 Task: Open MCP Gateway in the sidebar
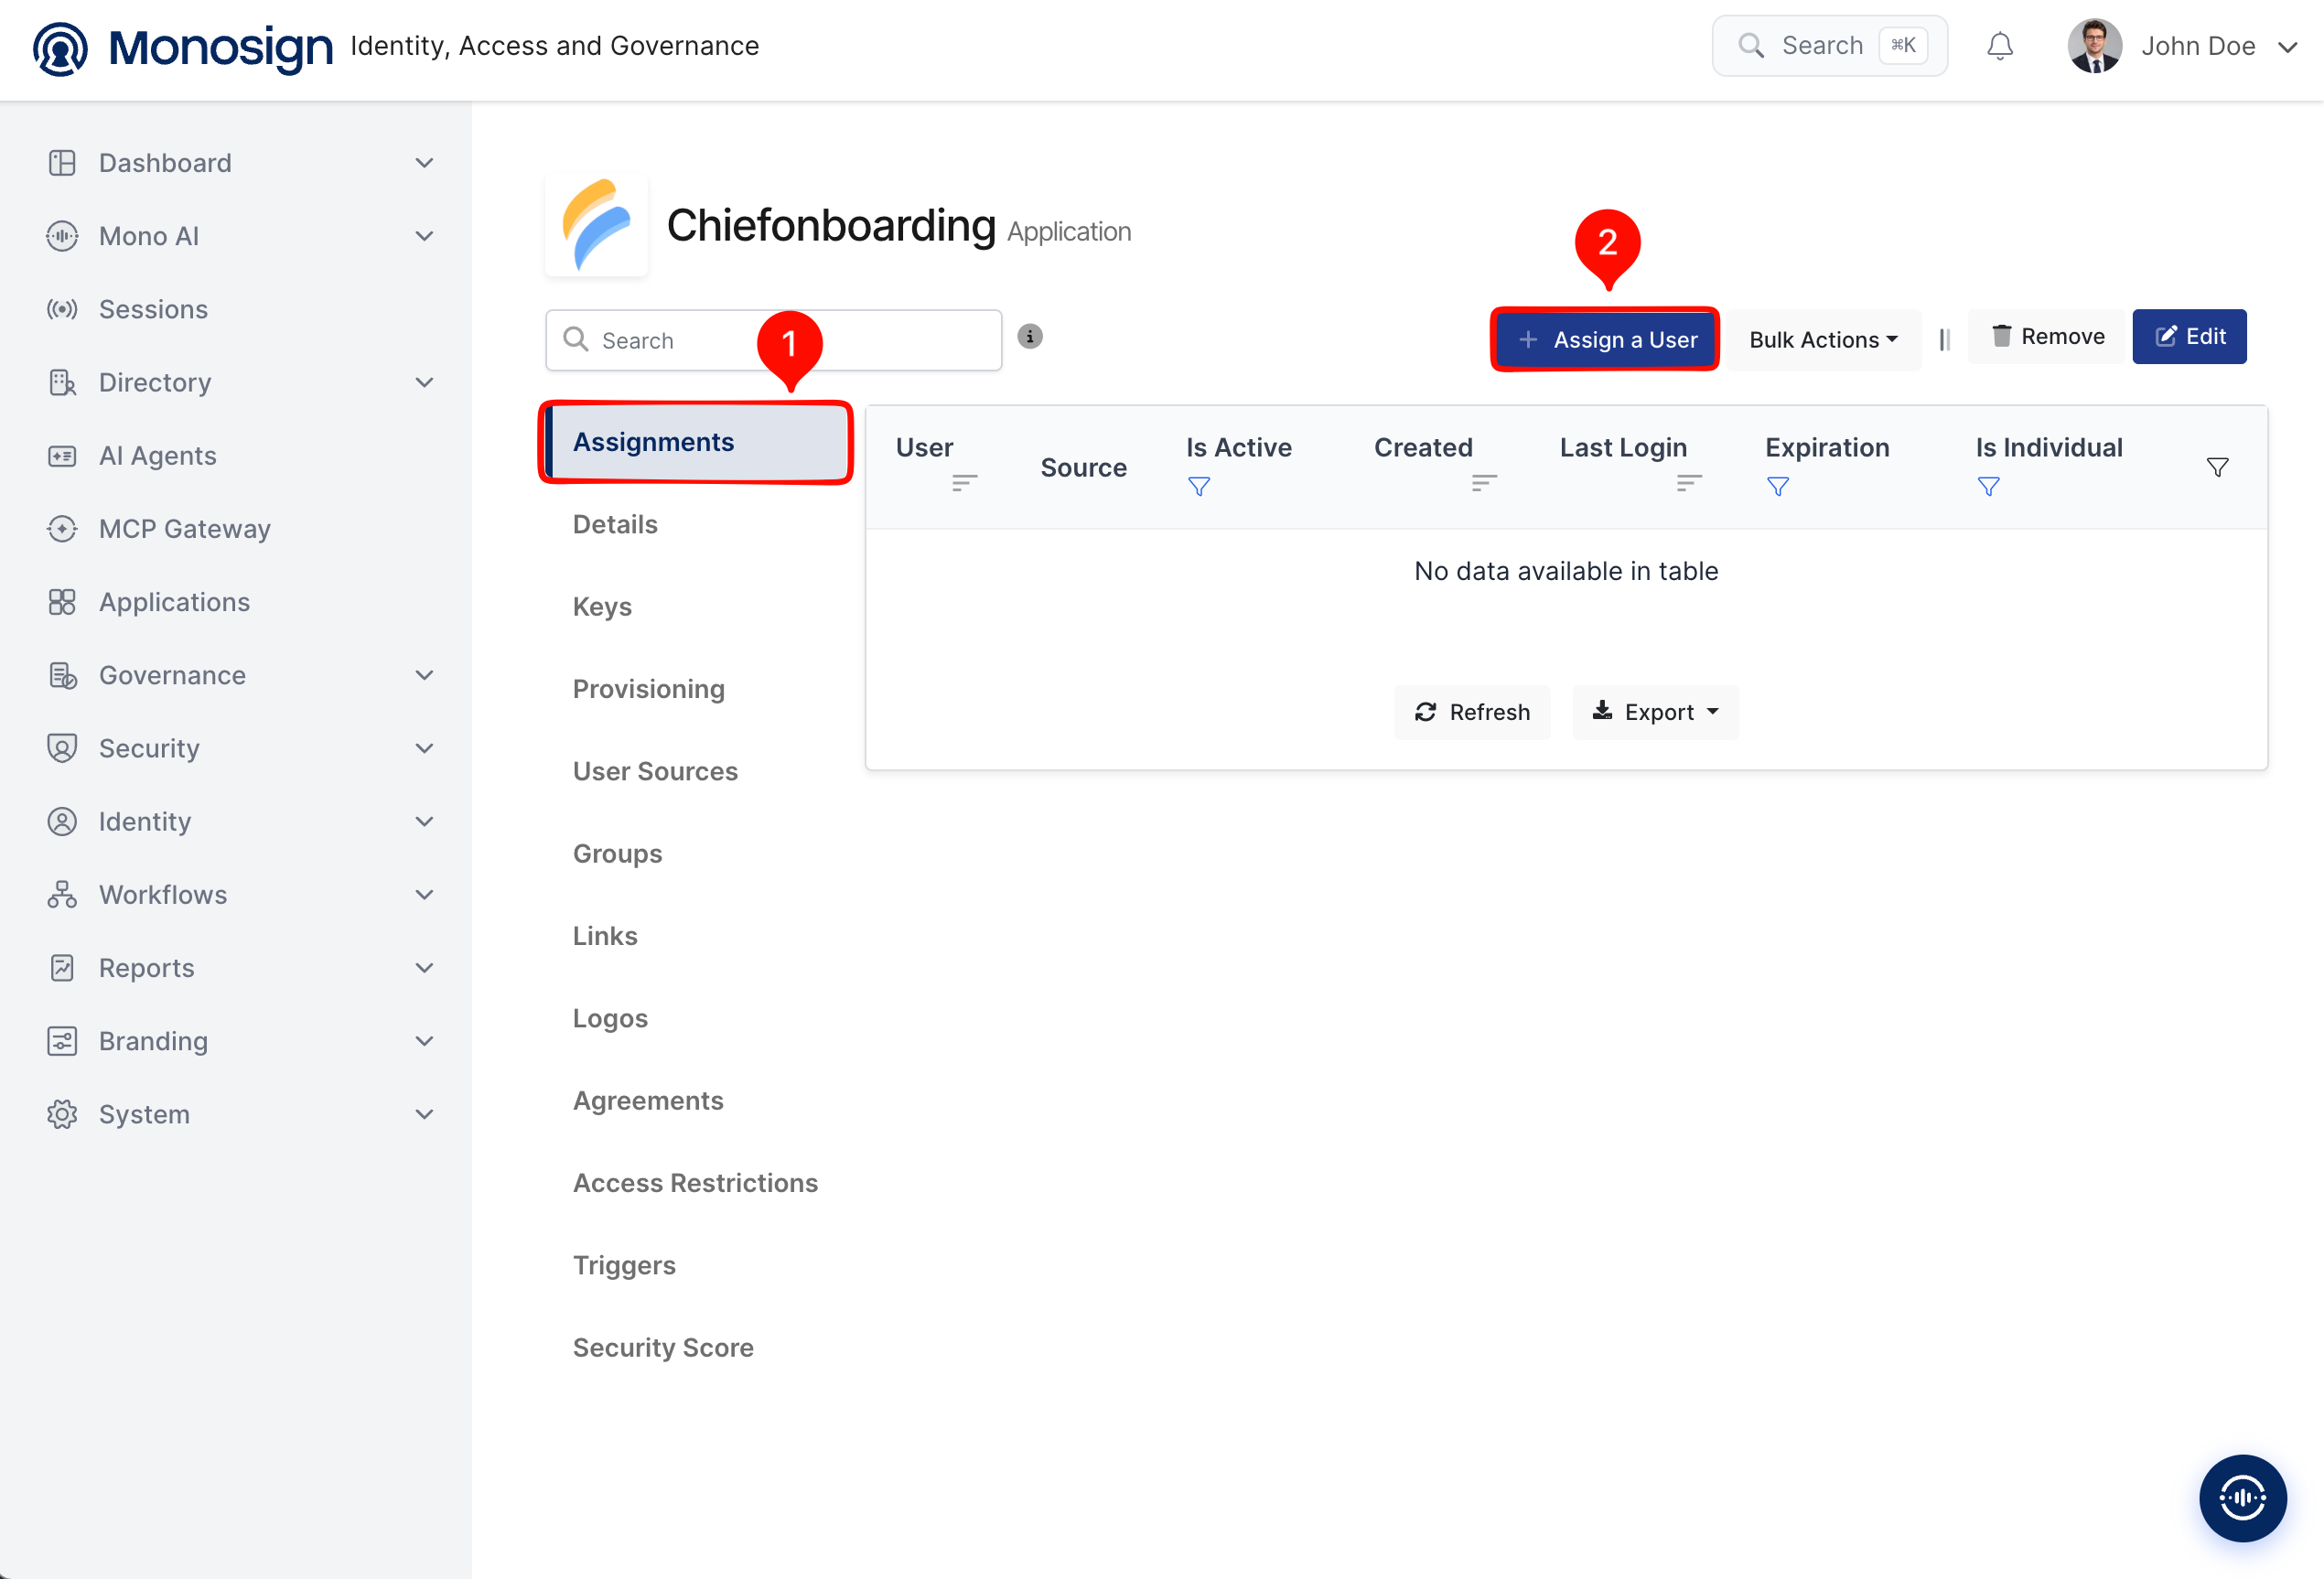(184, 529)
